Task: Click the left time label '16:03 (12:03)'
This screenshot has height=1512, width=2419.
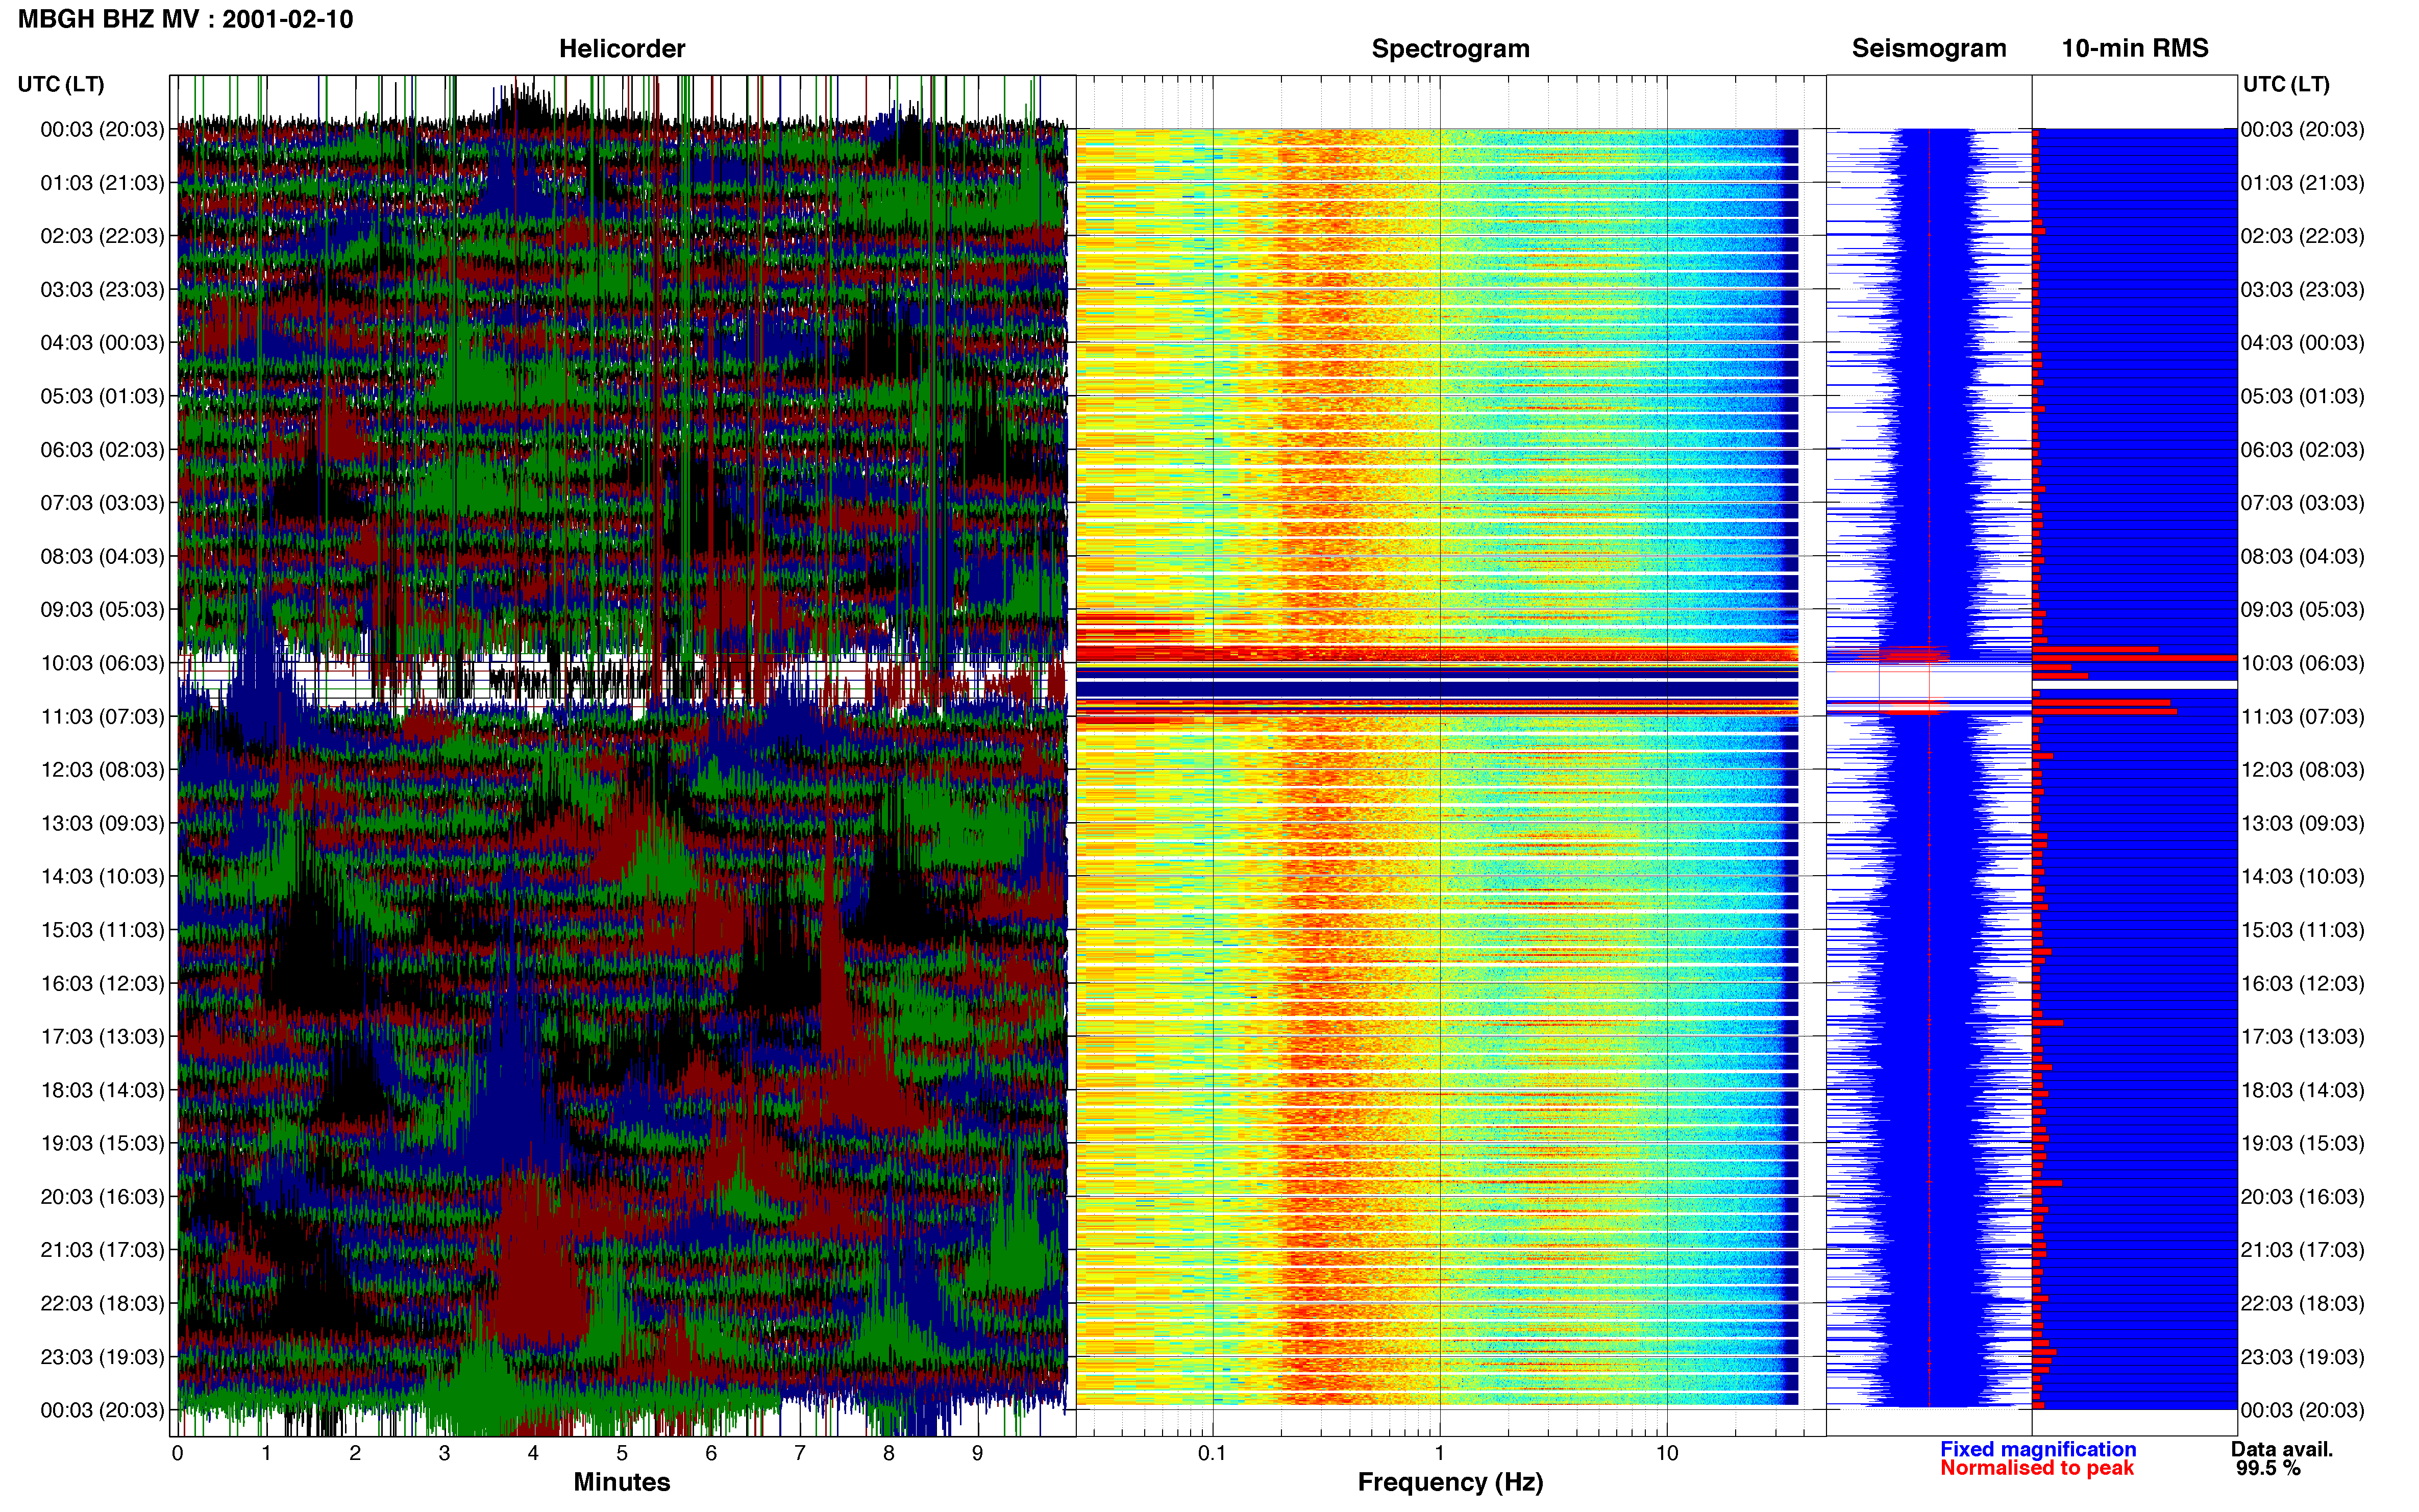Action: click(102, 983)
